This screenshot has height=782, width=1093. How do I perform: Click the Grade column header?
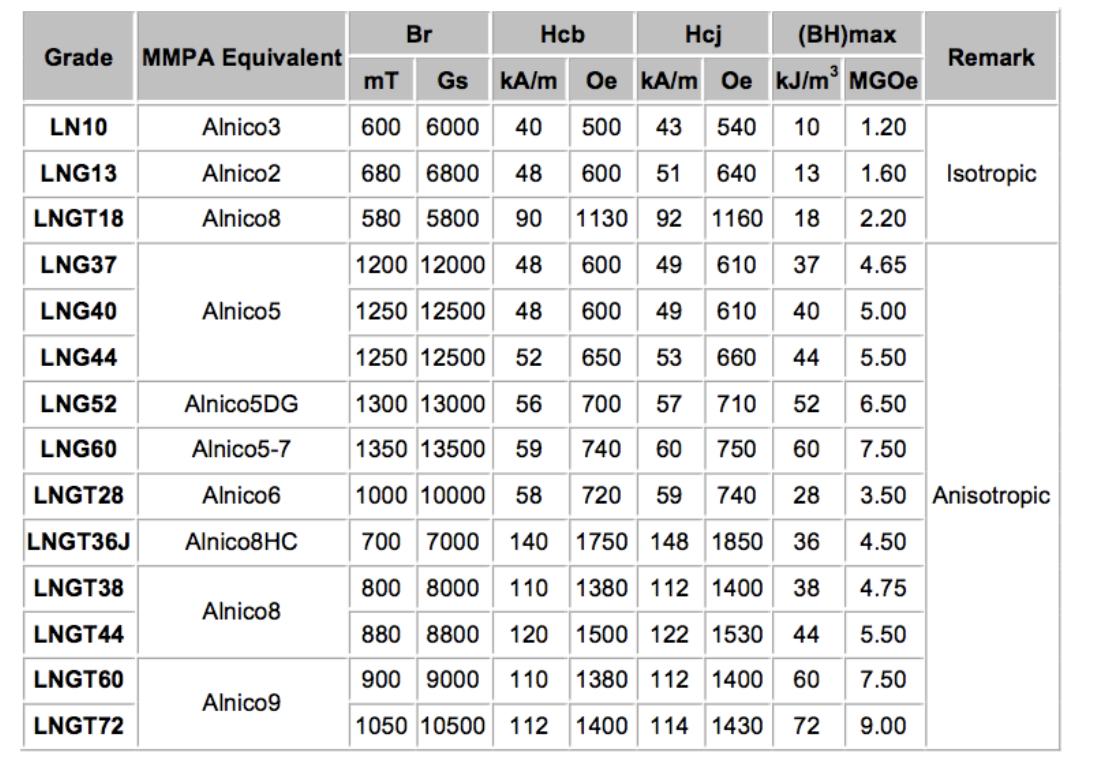click(x=78, y=57)
